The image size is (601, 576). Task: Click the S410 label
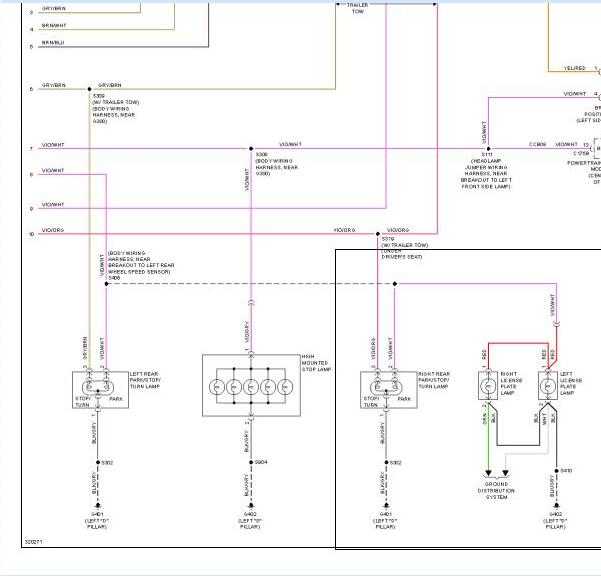[x=566, y=471]
